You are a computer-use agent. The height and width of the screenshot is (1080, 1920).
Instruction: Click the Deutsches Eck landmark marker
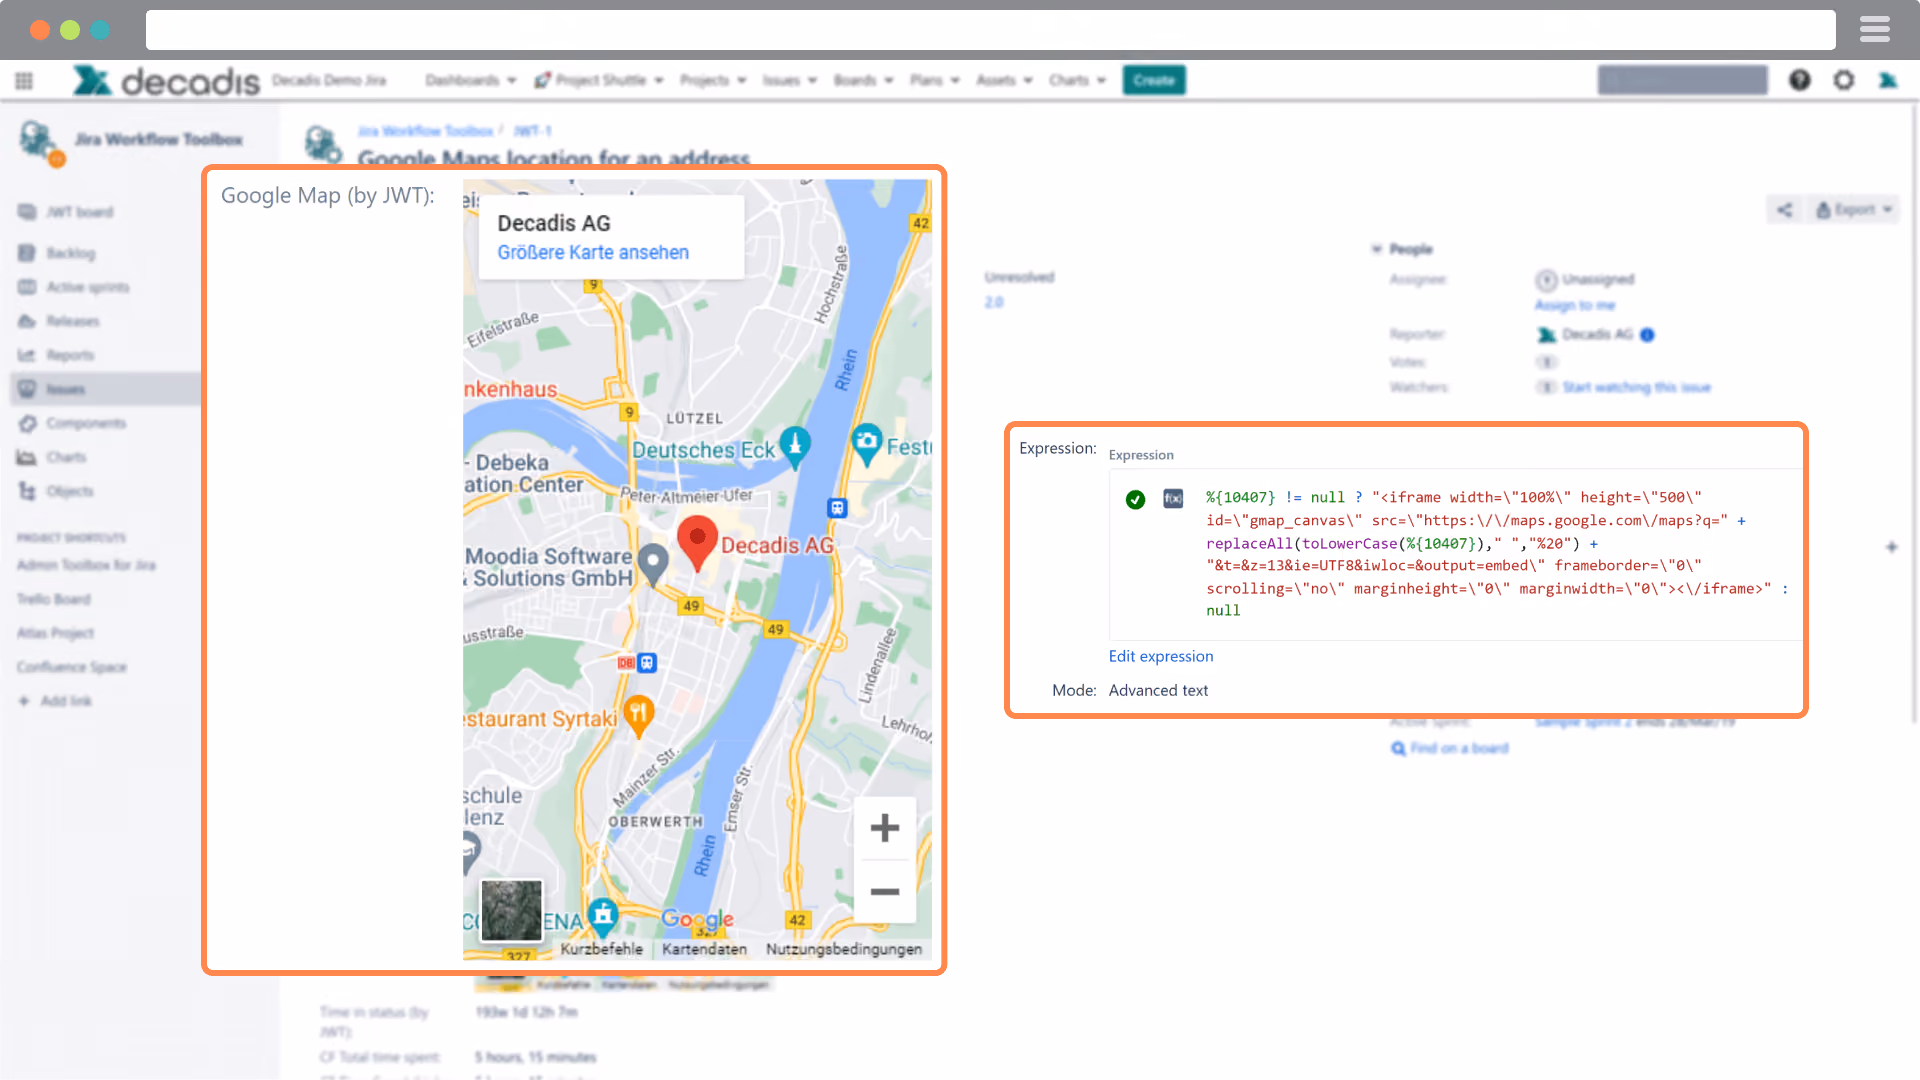pyautogui.click(x=795, y=446)
